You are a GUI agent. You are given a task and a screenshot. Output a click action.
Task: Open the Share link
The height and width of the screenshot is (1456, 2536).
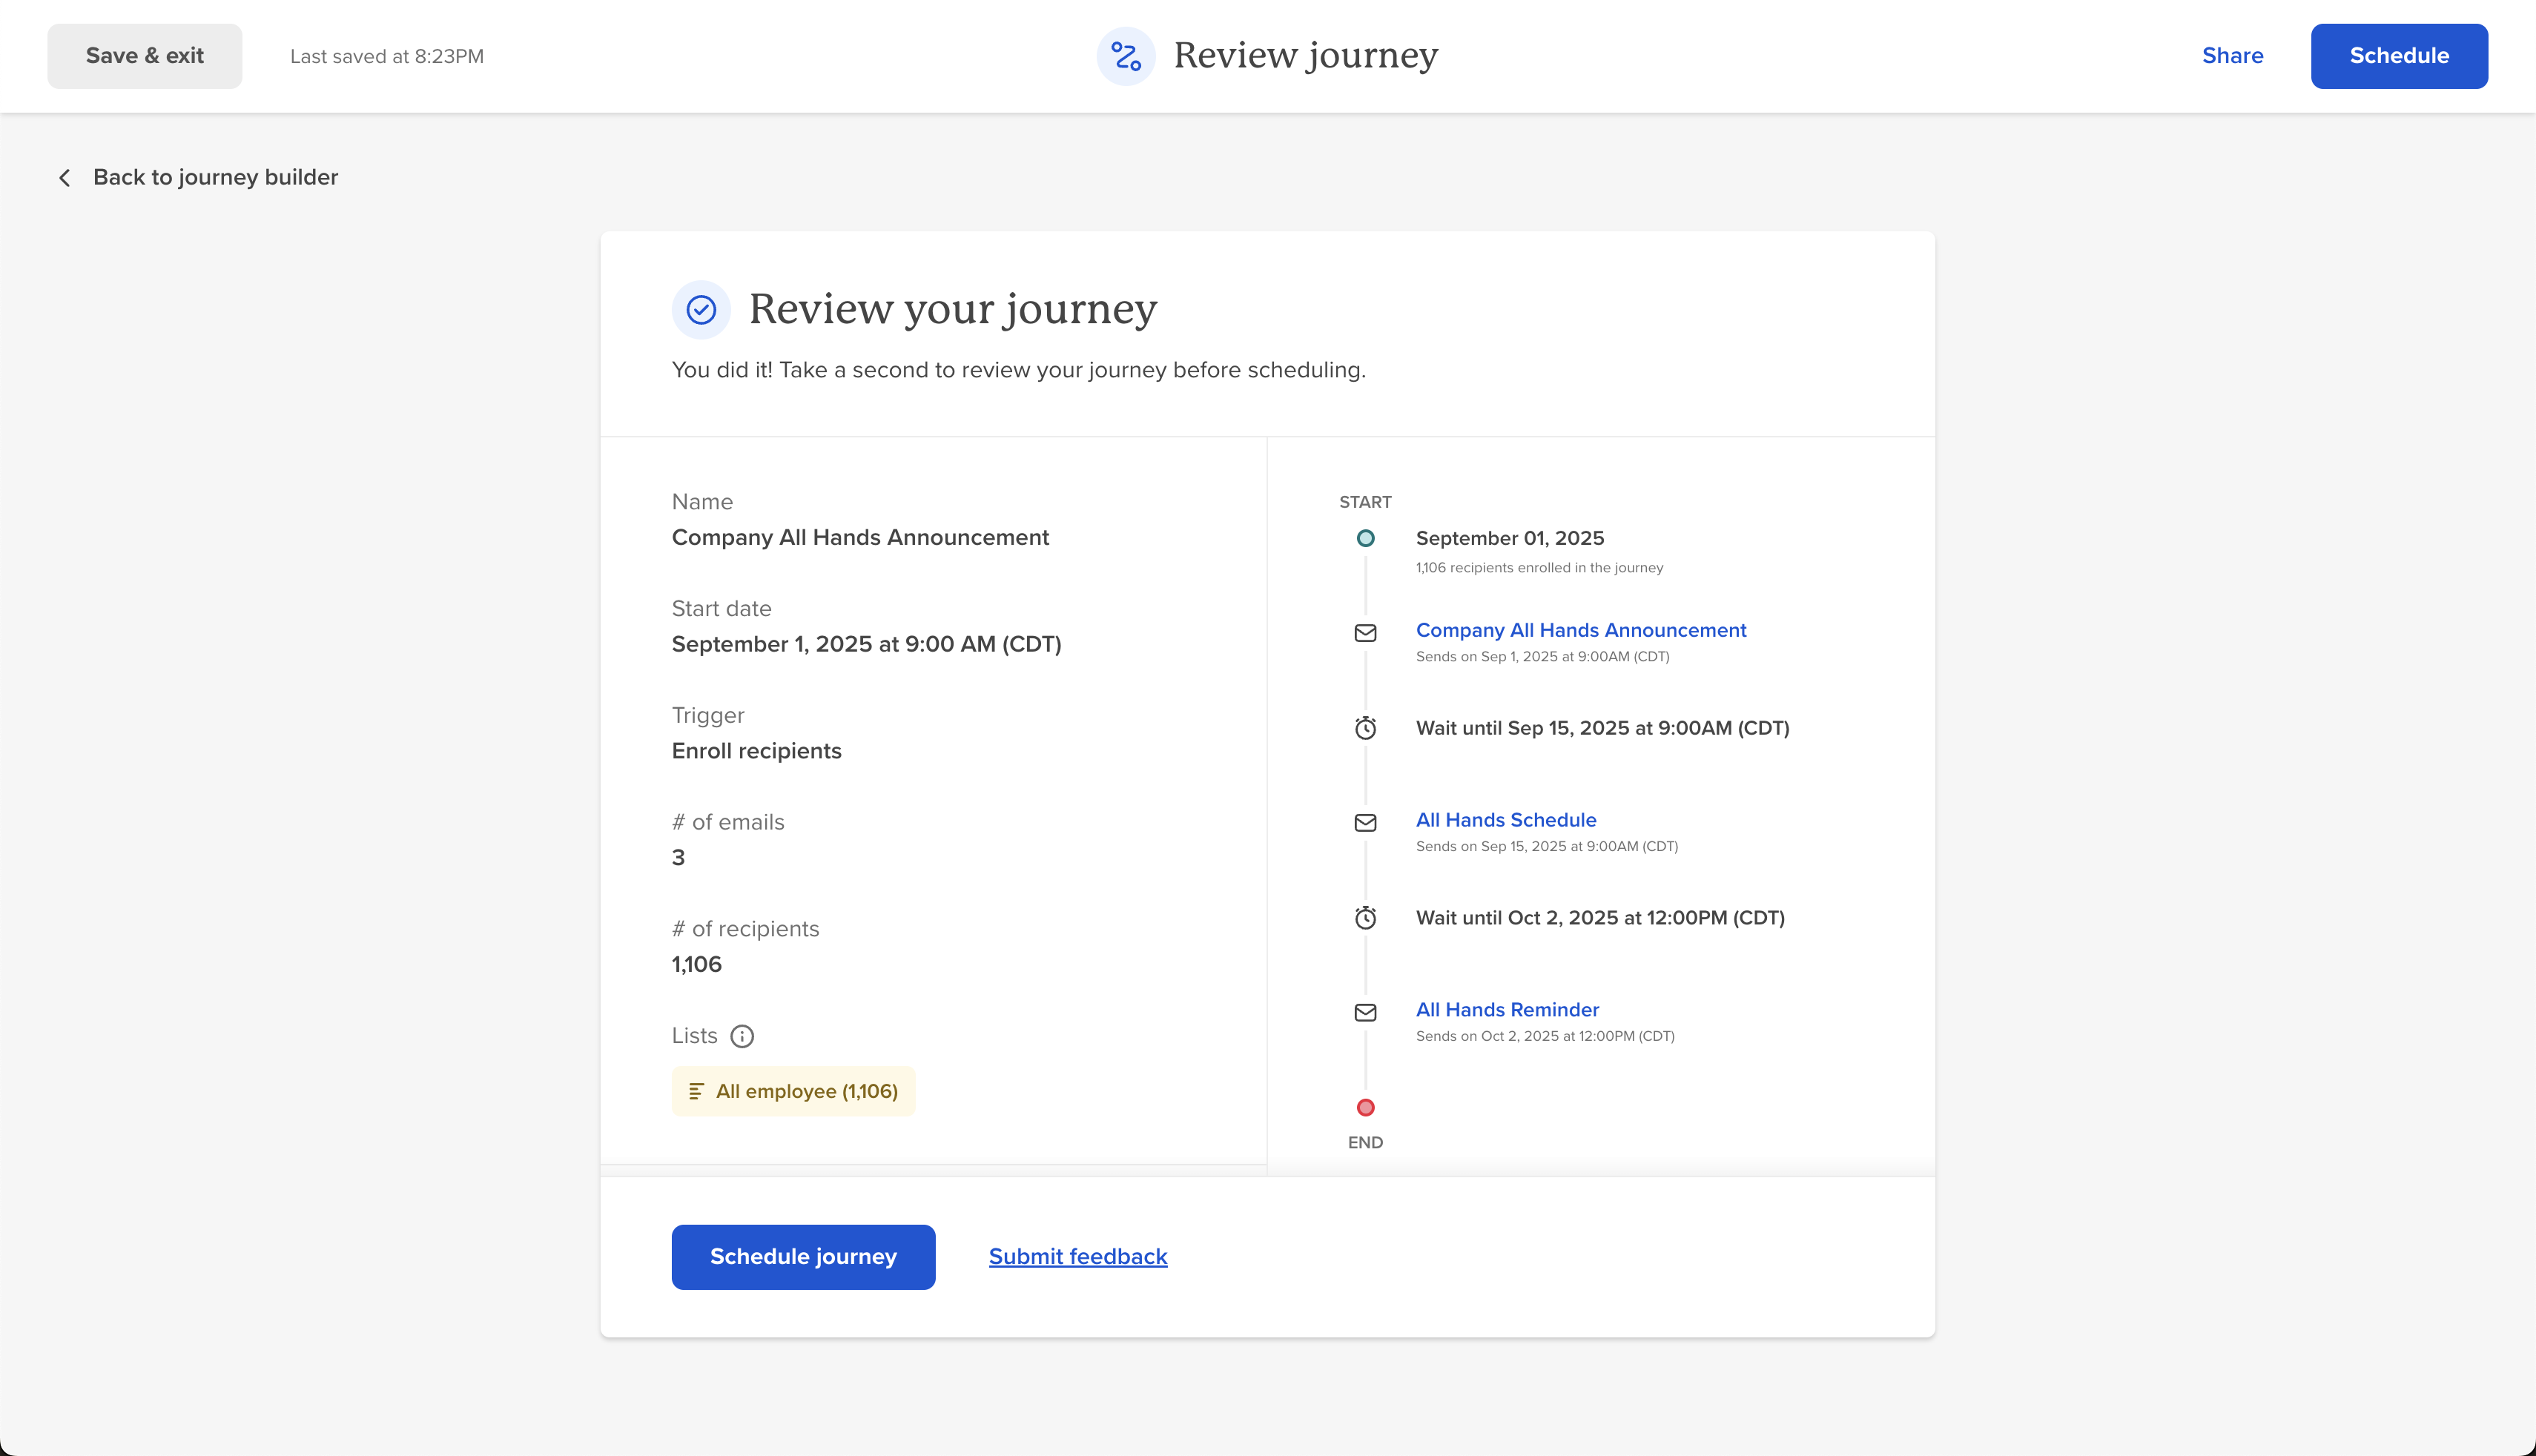(2232, 56)
